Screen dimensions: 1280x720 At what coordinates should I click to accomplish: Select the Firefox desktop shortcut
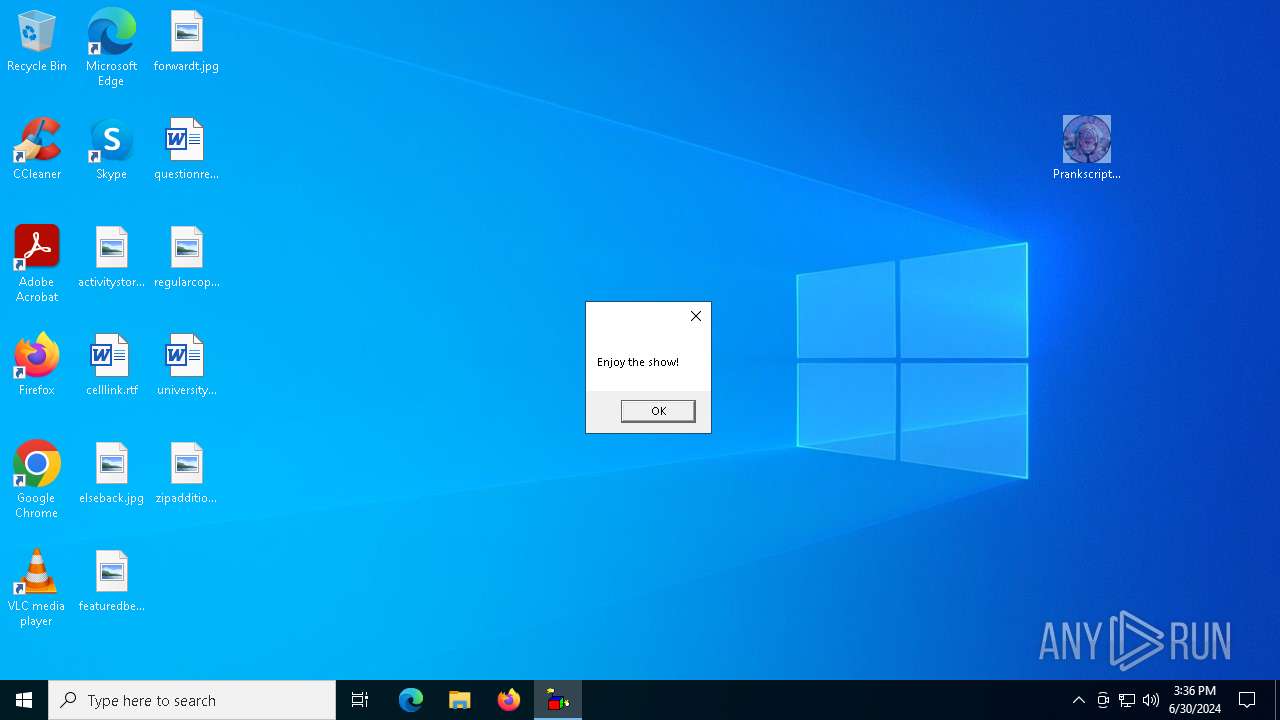click(x=37, y=365)
